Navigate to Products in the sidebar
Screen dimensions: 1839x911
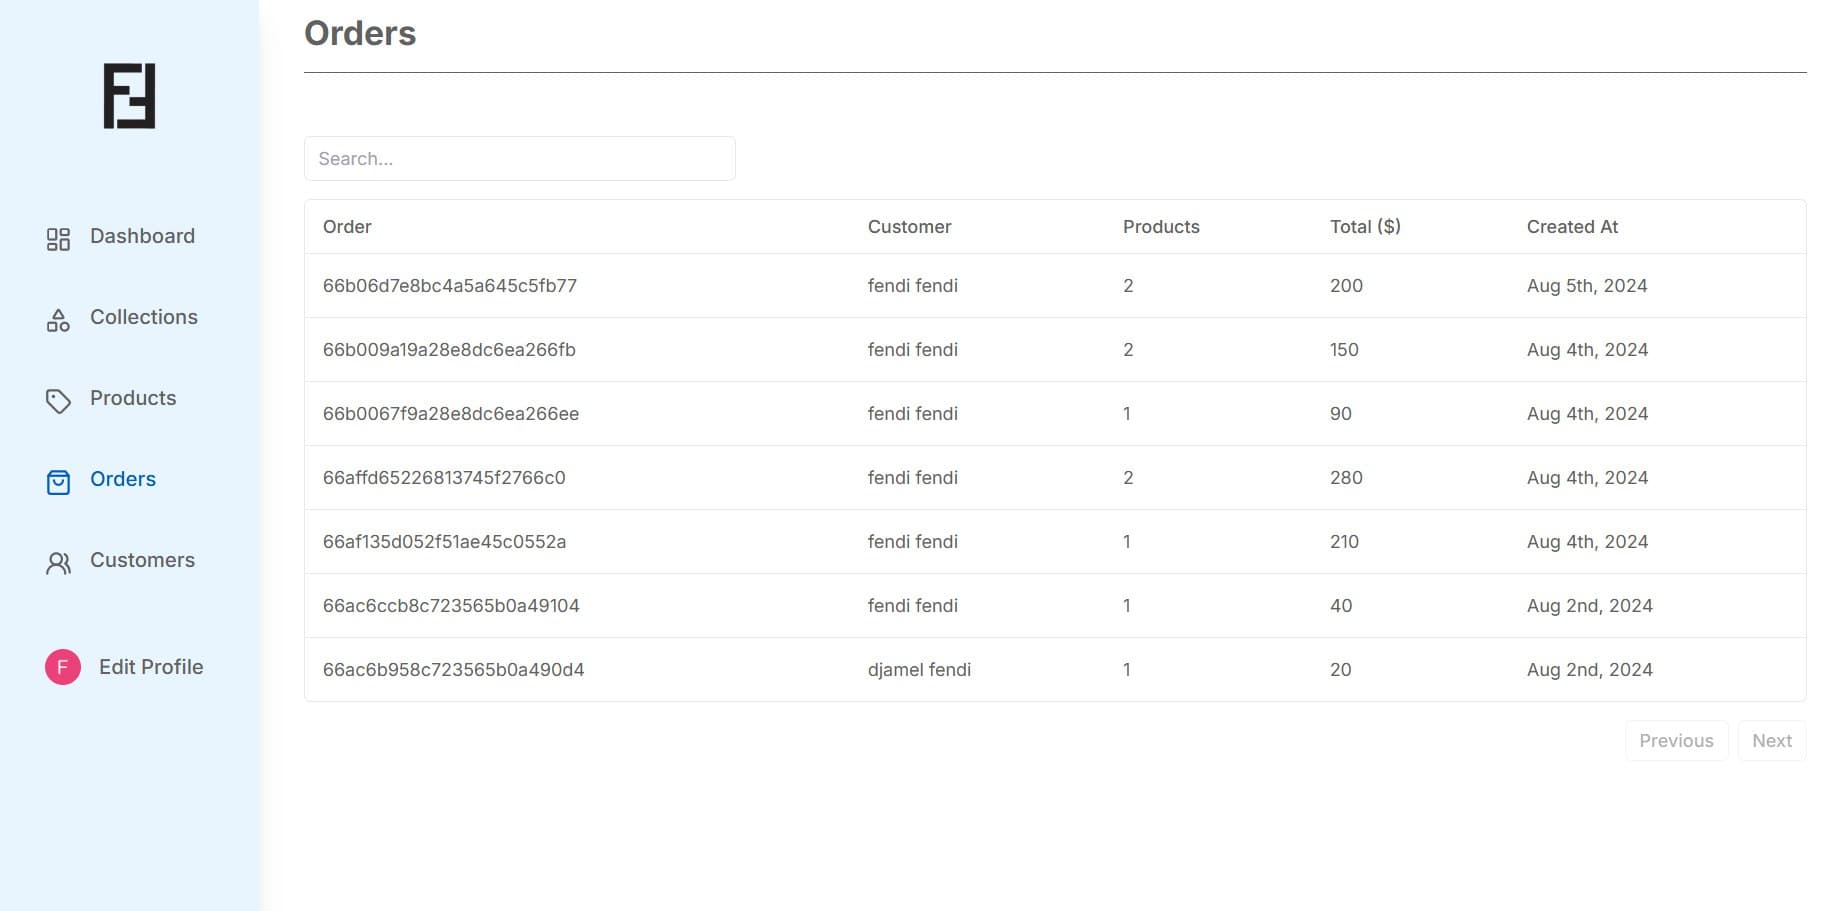pyautogui.click(x=133, y=398)
